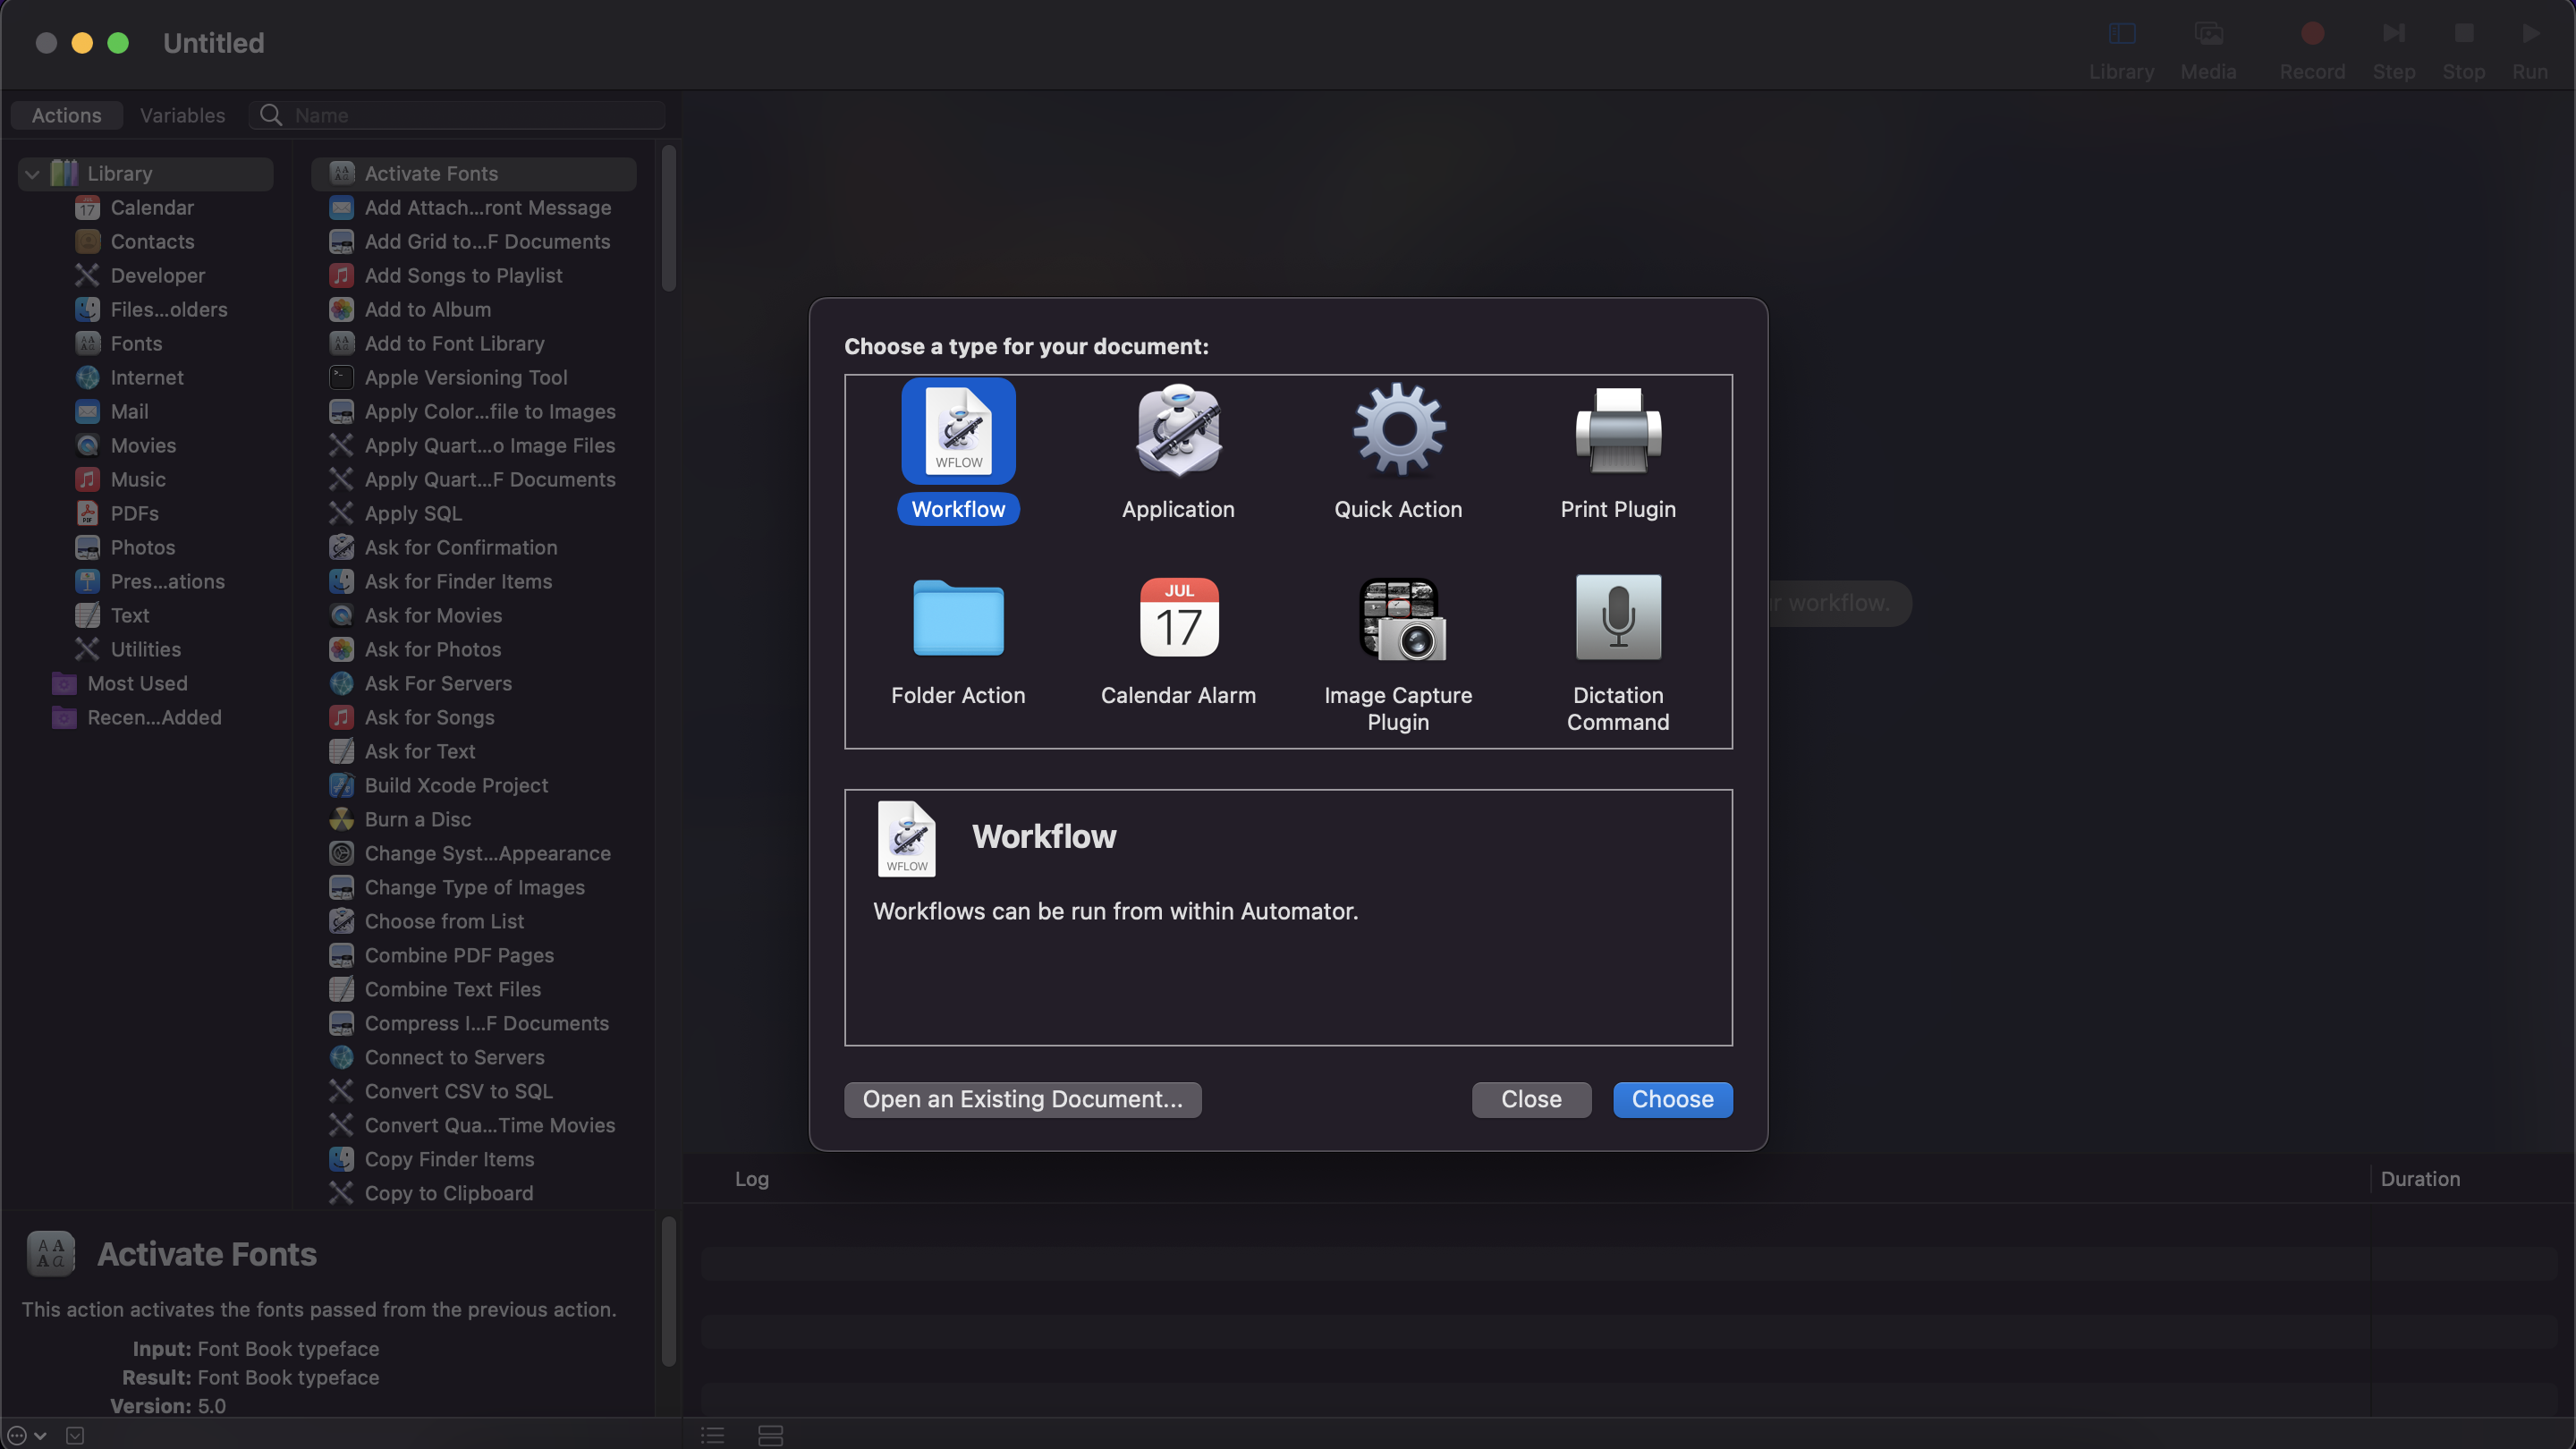Open the Recently Added smart folder
The width and height of the screenshot is (2576, 1449).
point(154,718)
